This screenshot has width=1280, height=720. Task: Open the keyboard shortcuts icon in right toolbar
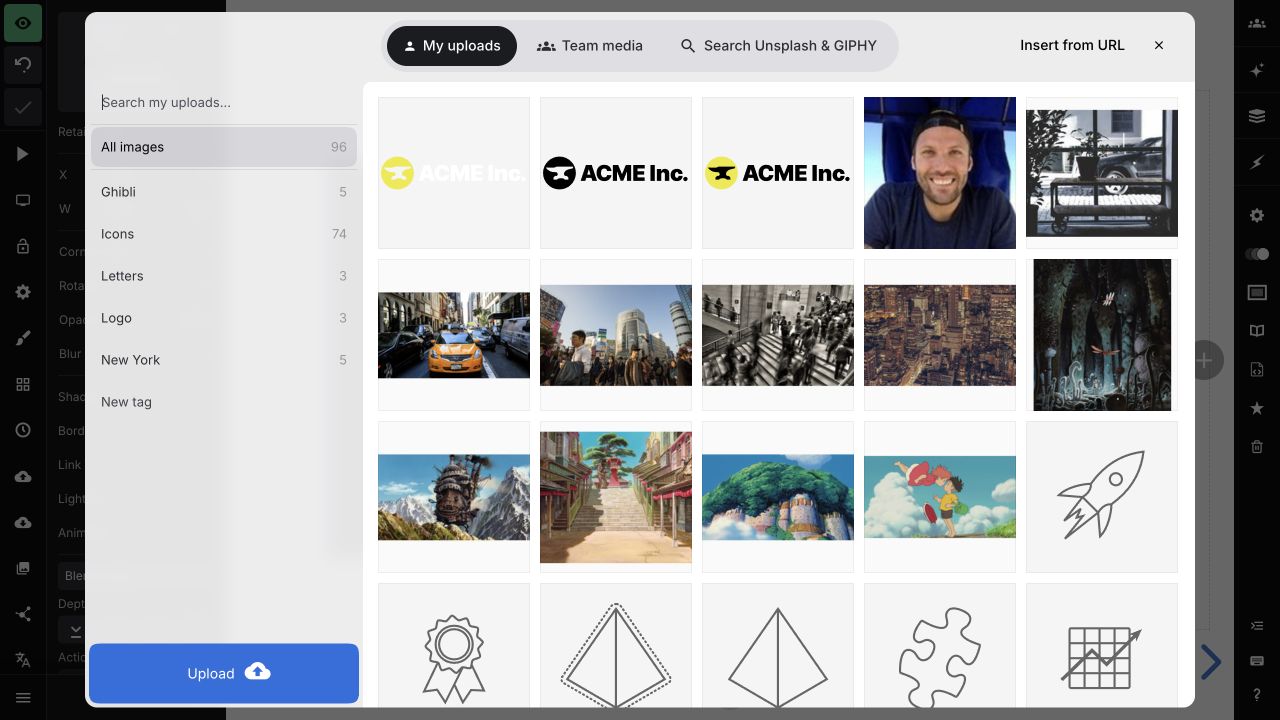(x=1257, y=661)
